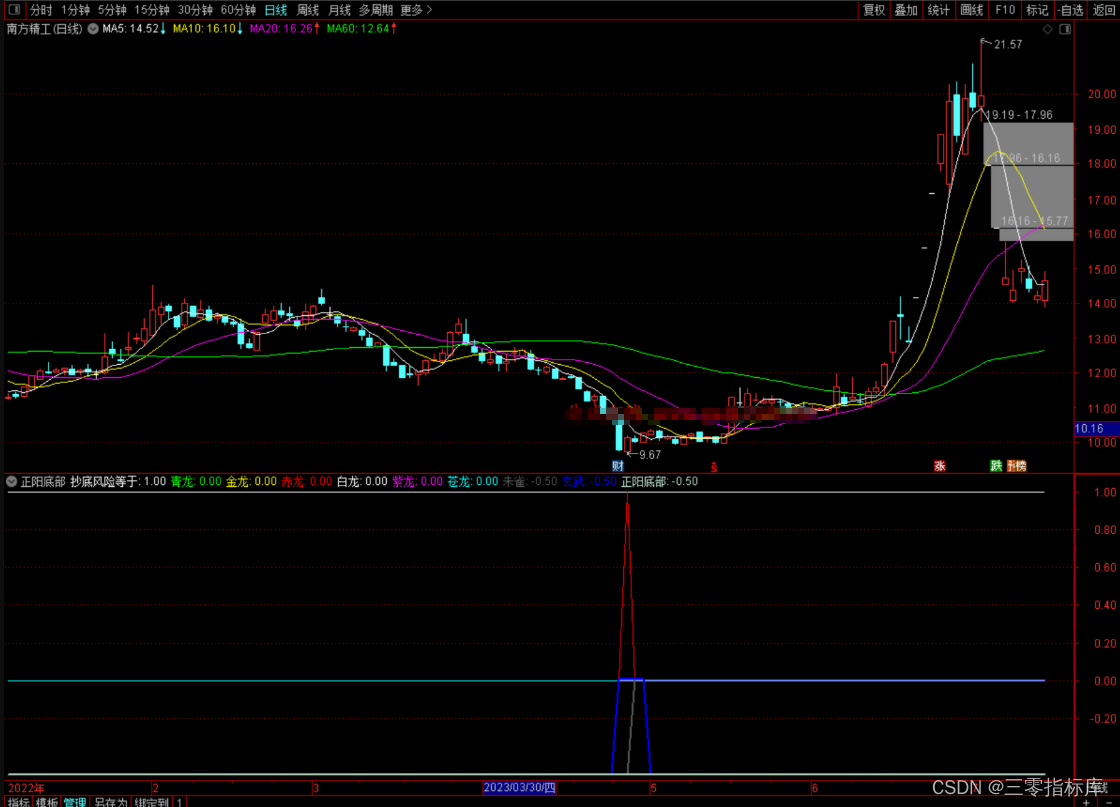The image size is (1120, 807).
Task: Click 绑定到 at the bottom bar
Action: coord(151,801)
